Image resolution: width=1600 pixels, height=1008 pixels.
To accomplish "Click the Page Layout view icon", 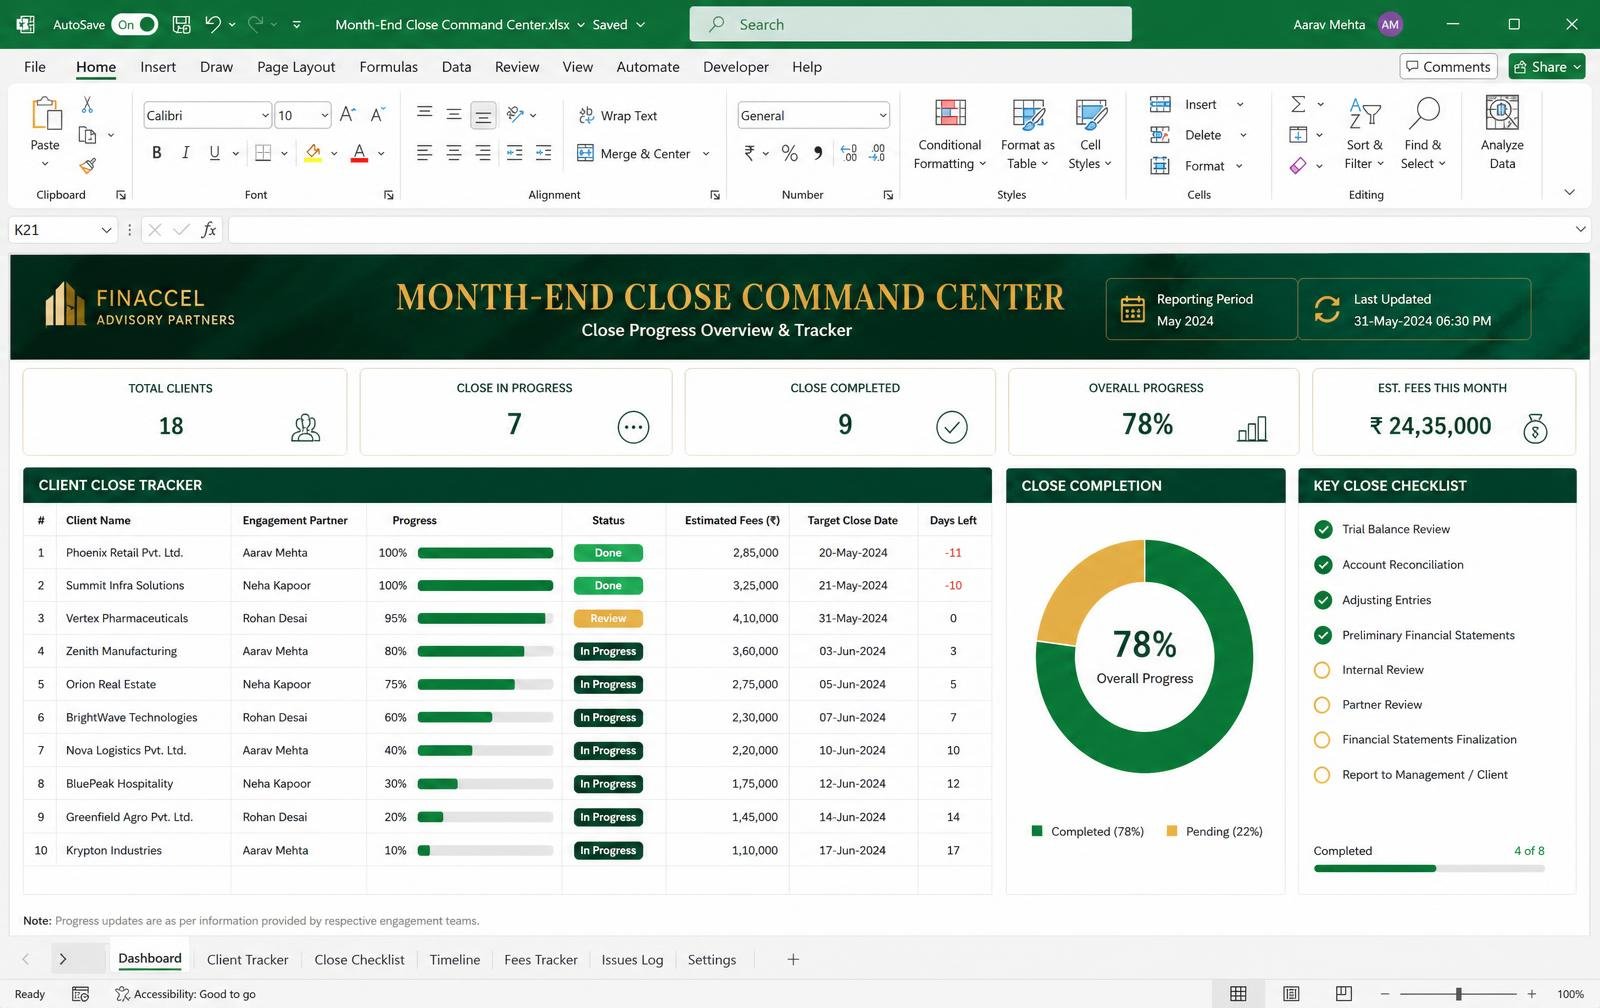I will [1291, 993].
